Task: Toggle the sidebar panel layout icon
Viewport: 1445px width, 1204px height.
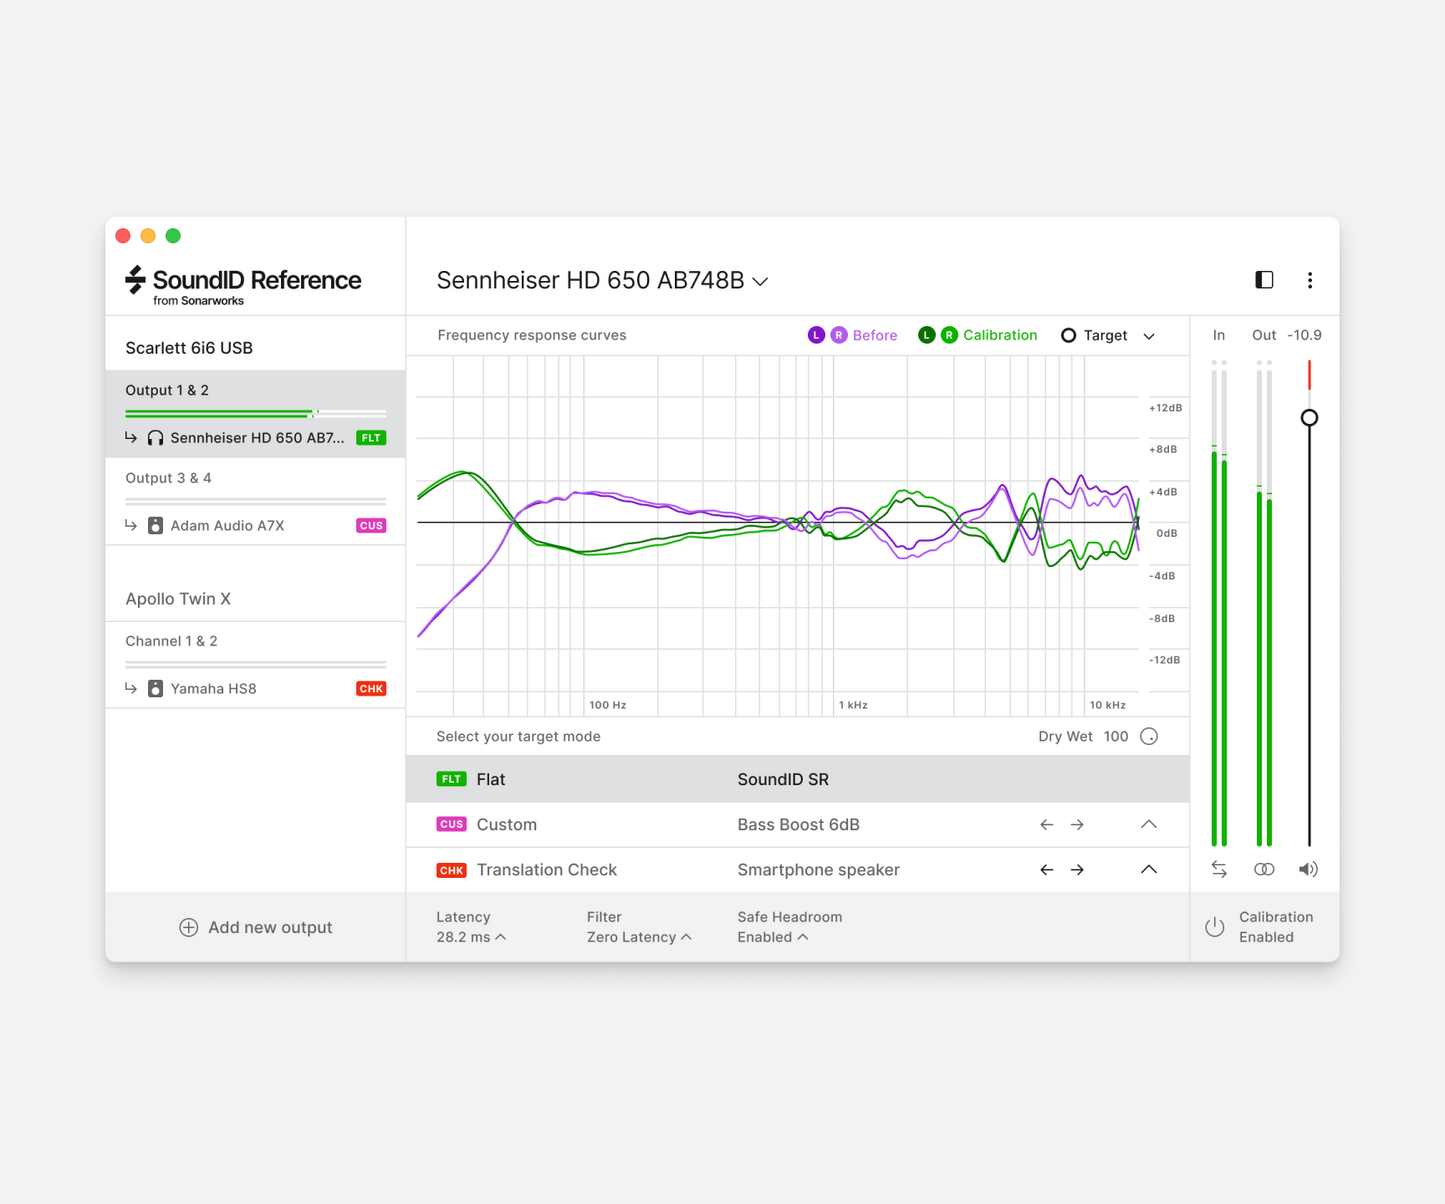Action: coord(1264,280)
